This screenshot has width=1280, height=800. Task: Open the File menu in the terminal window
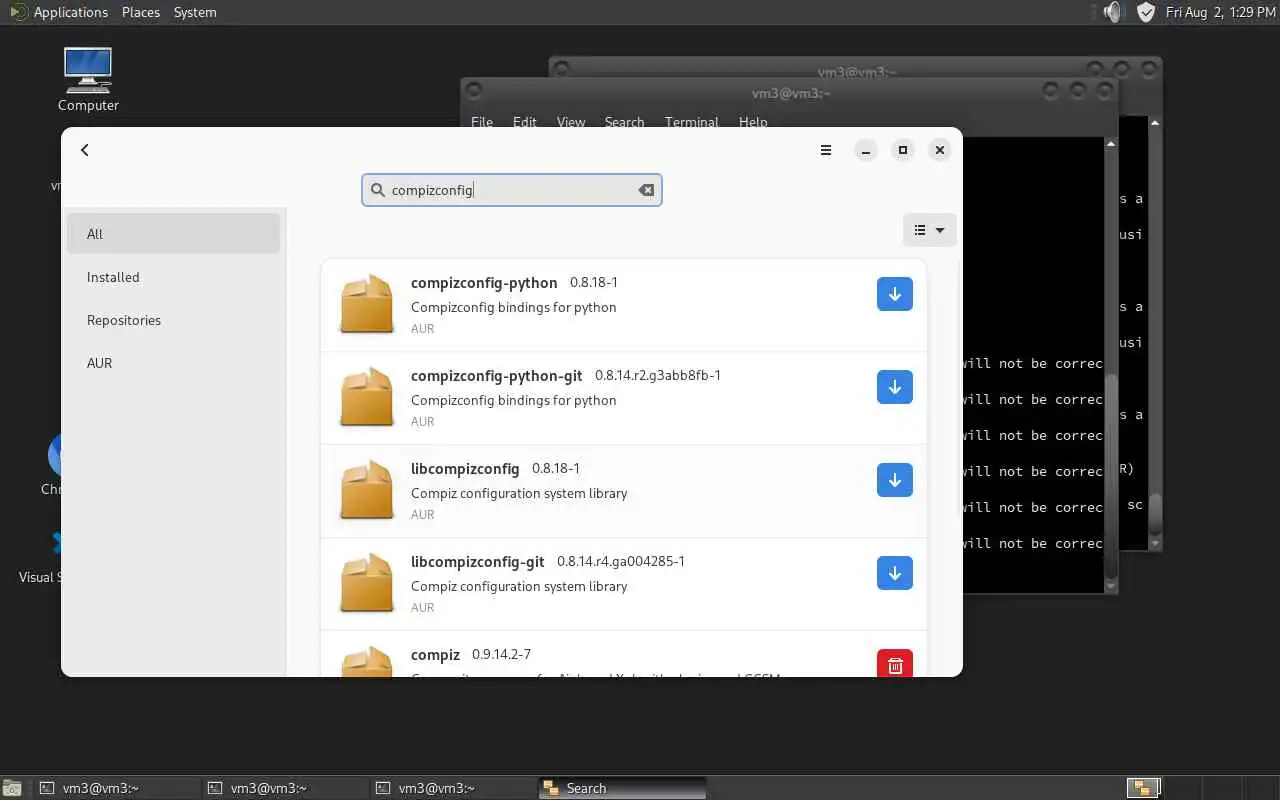482,121
